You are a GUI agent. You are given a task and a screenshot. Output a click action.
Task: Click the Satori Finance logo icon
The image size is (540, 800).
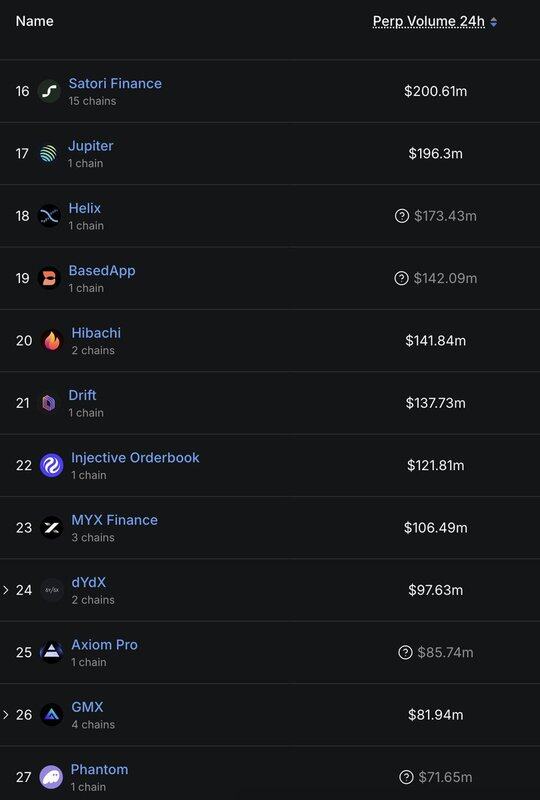[50, 91]
